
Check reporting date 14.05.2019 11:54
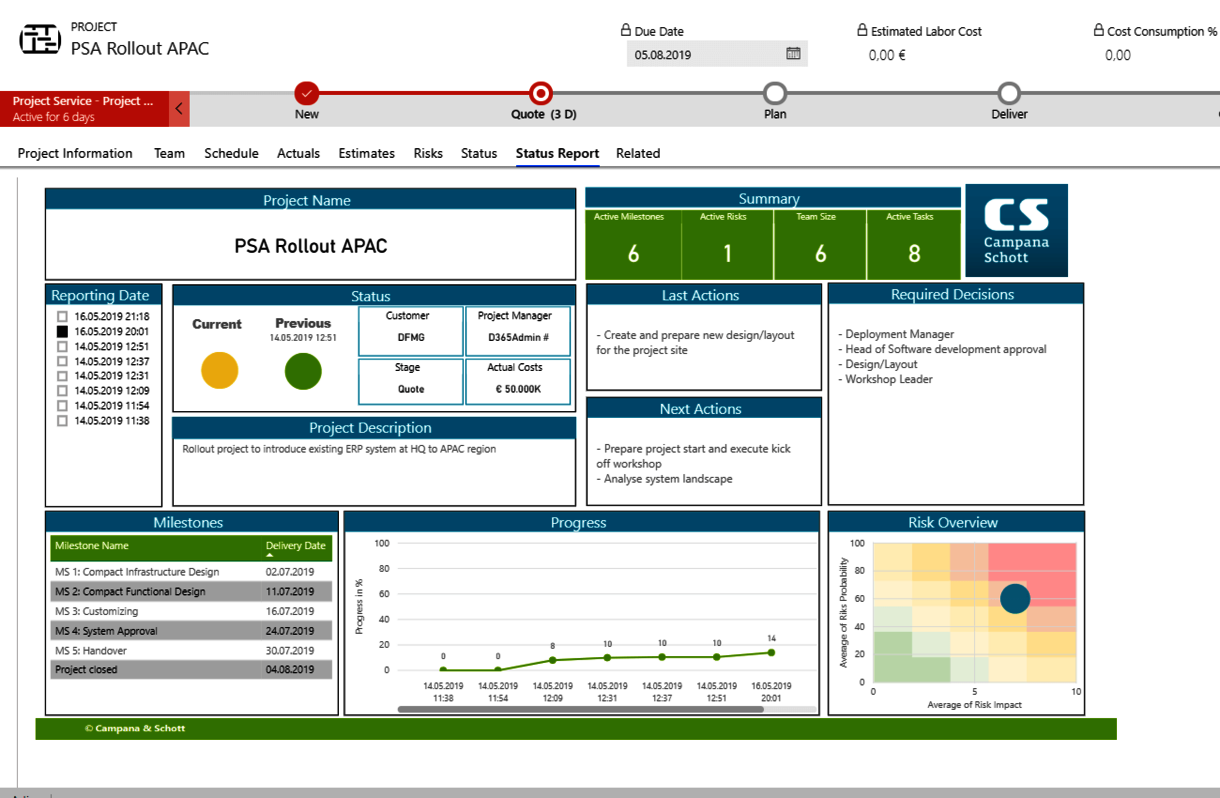(62, 406)
